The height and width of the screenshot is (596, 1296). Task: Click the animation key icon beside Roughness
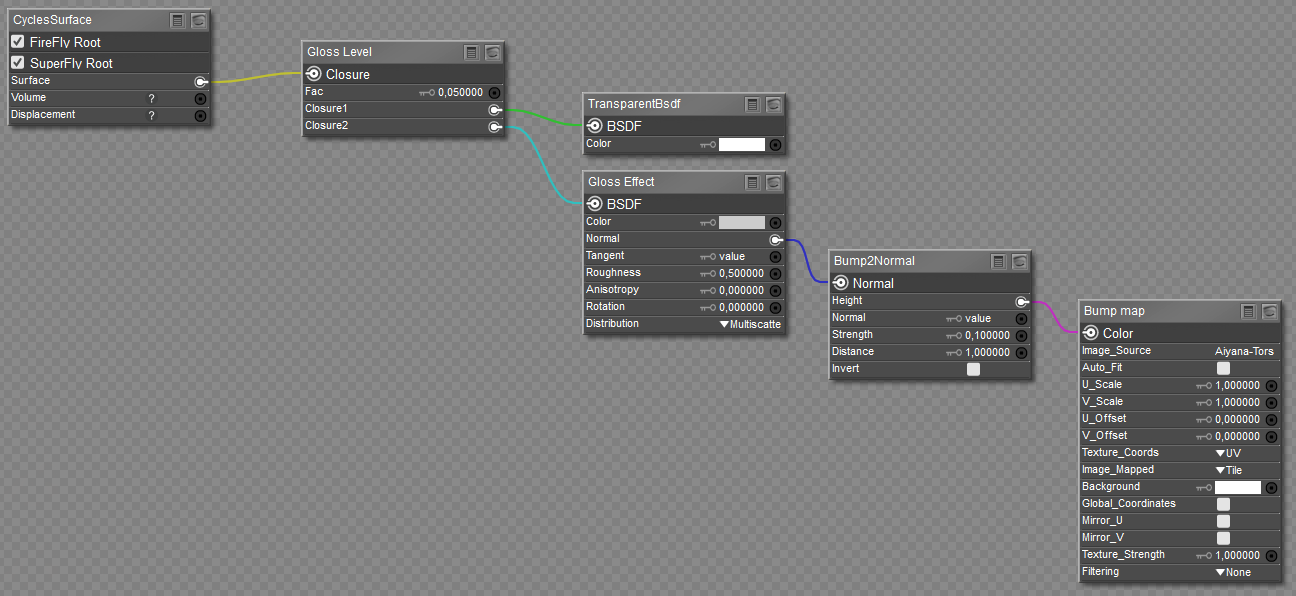[708, 274]
